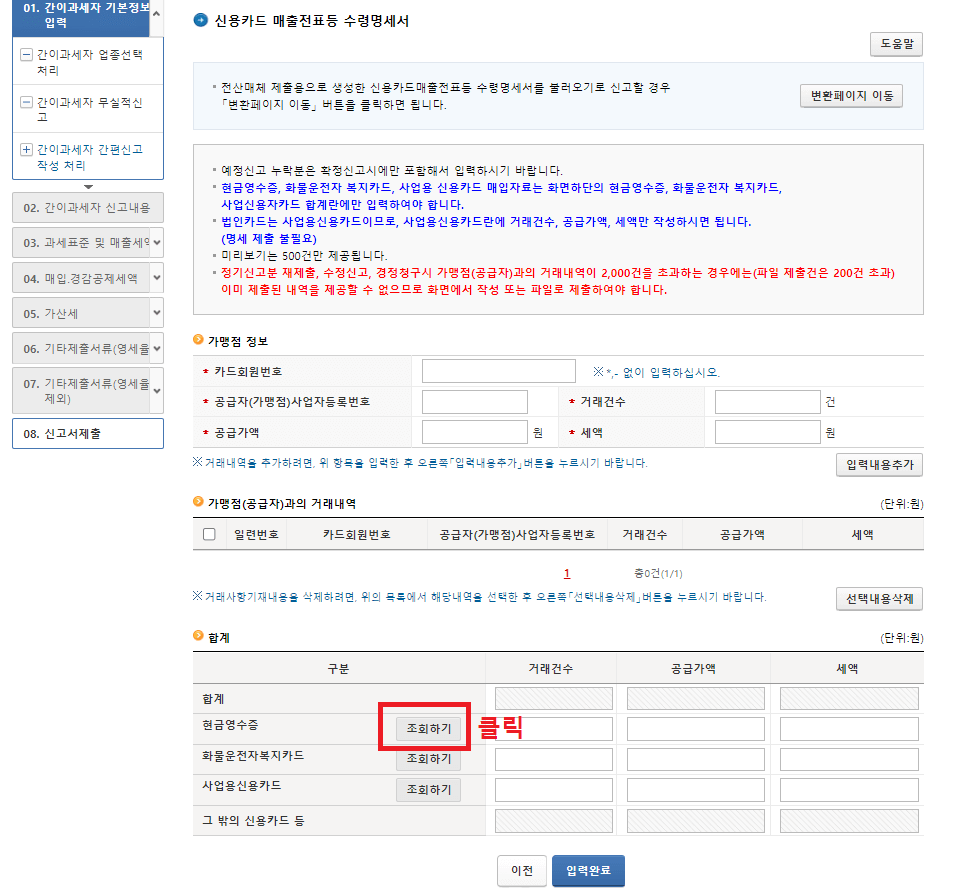Screen dimensions: 958x894
Task: Click 조회하기 for 사업용신용카드 row
Action: [x=428, y=790]
